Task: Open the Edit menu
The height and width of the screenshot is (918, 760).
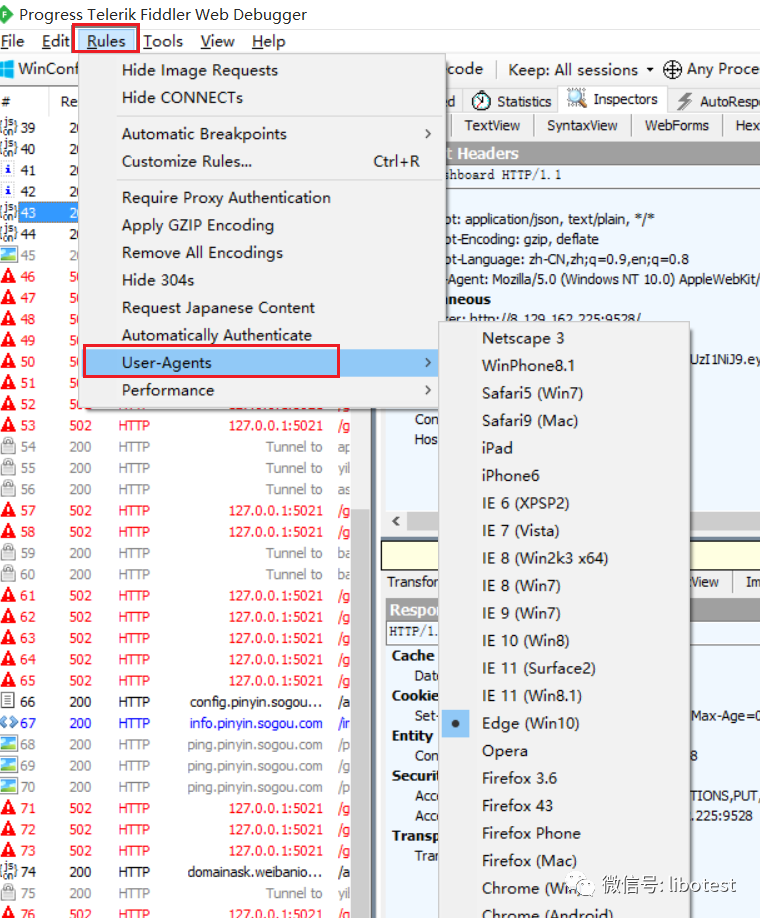Action: pyautogui.click(x=55, y=42)
